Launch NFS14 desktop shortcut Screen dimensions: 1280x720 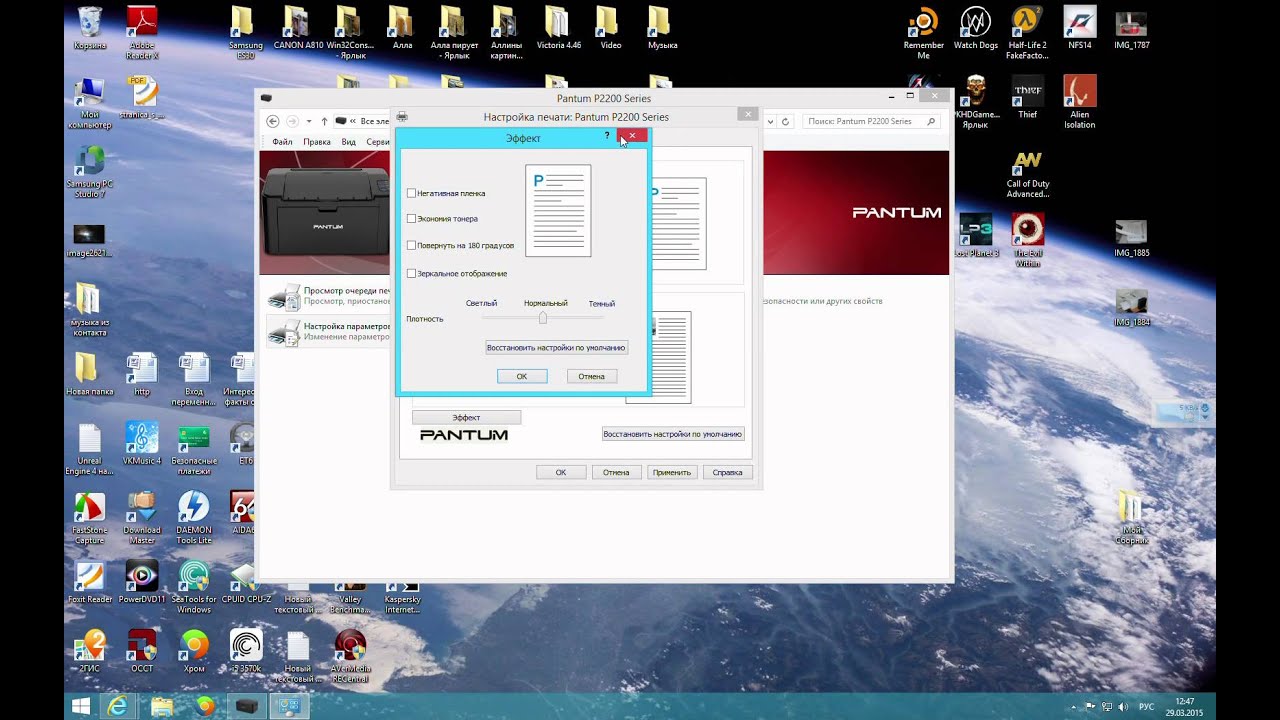1079,28
